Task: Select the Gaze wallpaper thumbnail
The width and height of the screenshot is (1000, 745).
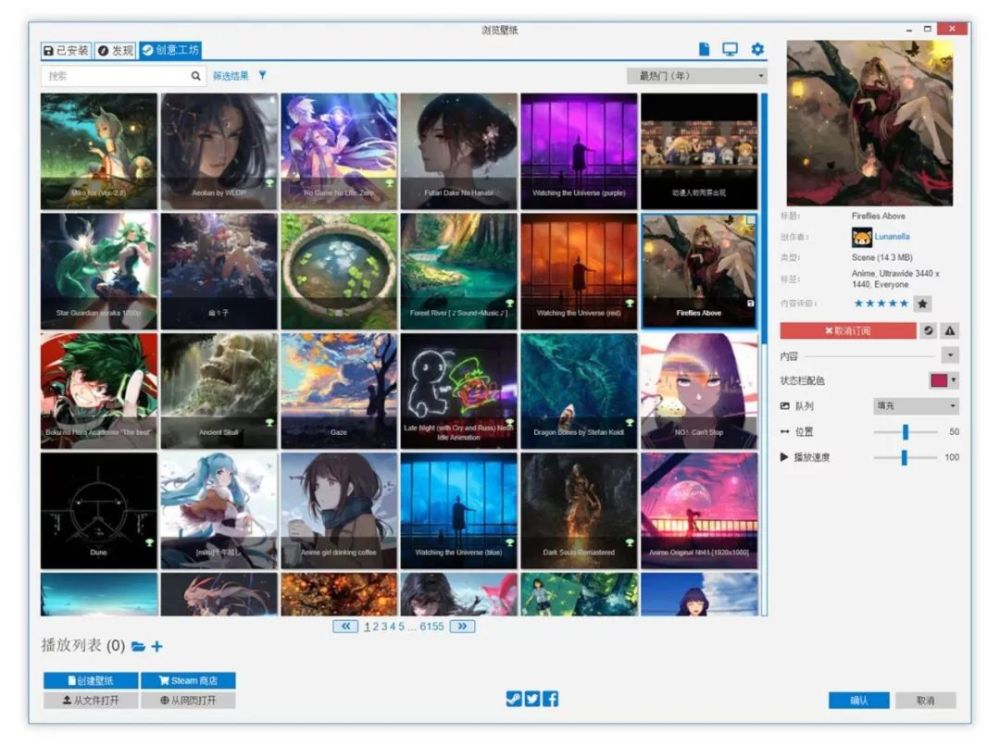Action: point(339,391)
